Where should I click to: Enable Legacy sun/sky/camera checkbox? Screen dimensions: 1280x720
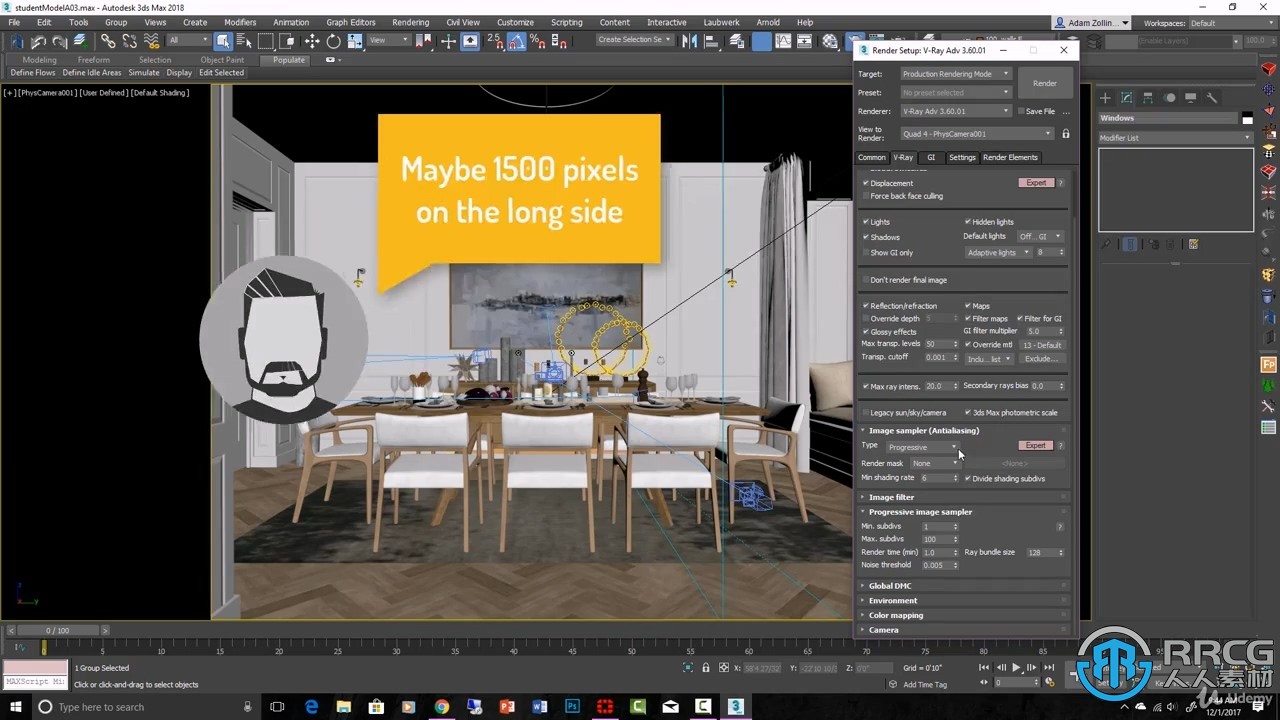[866, 412]
